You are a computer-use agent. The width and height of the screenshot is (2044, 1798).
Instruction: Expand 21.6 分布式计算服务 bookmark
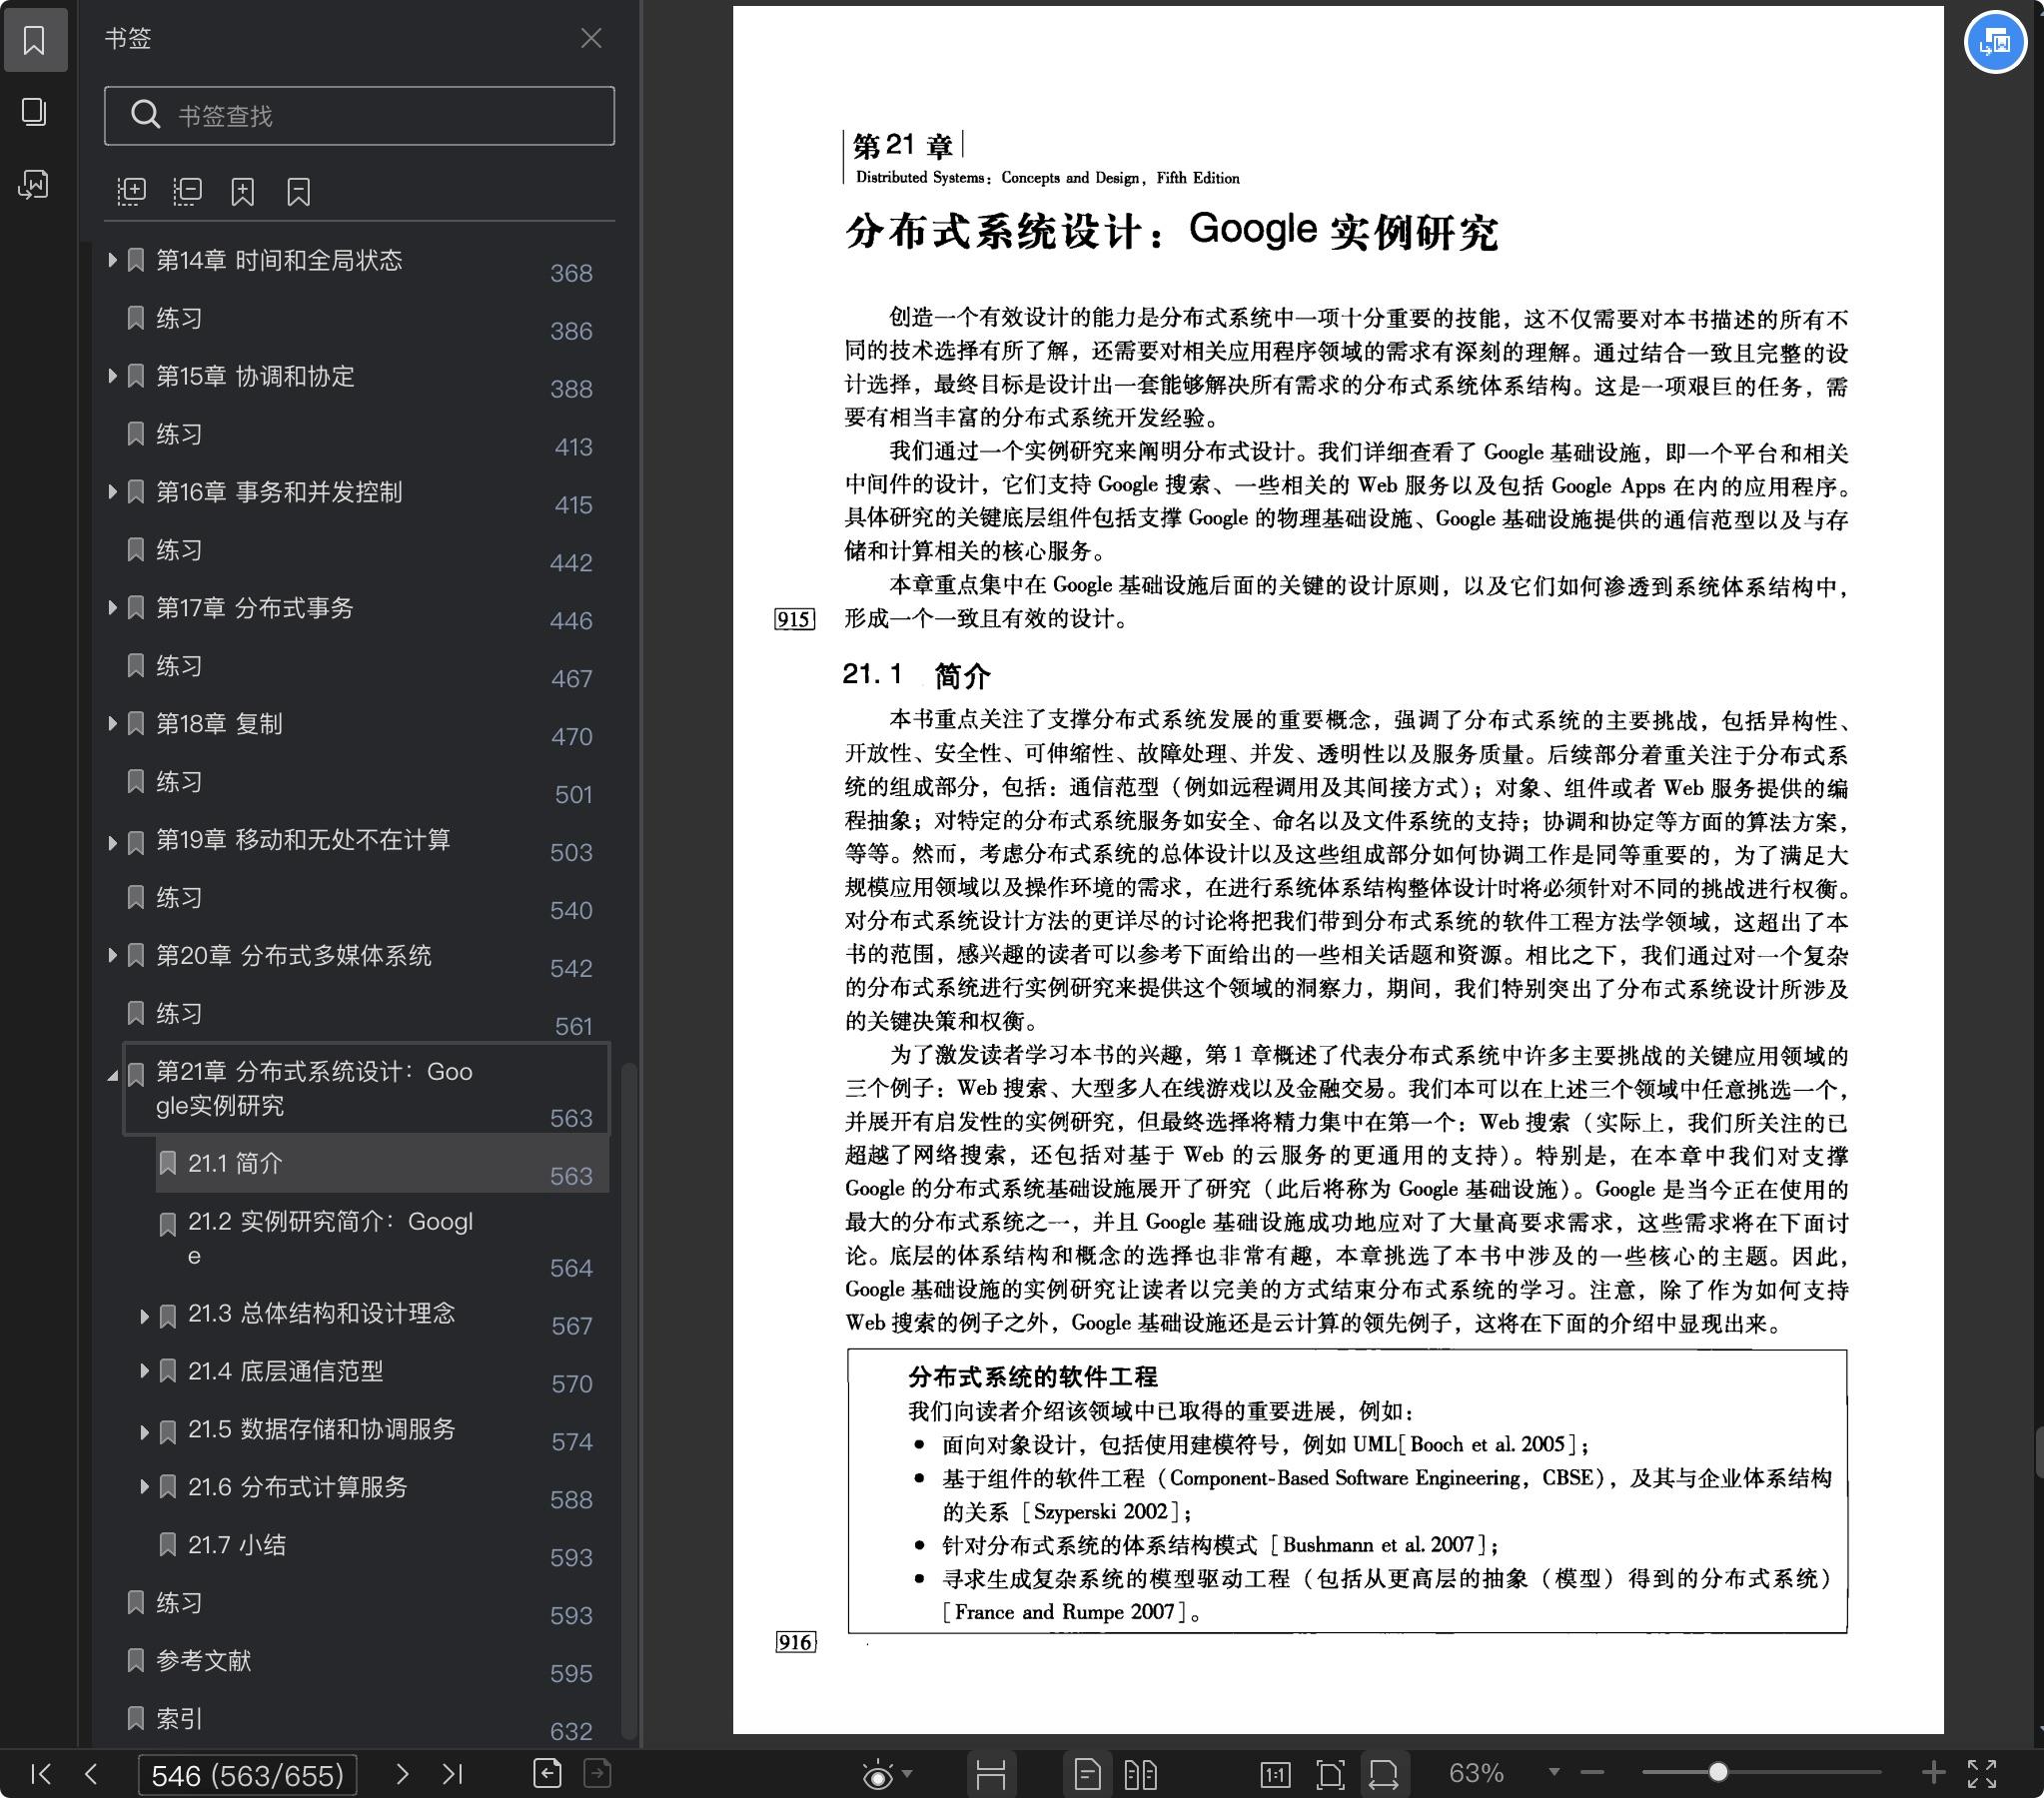tap(144, 1488)
